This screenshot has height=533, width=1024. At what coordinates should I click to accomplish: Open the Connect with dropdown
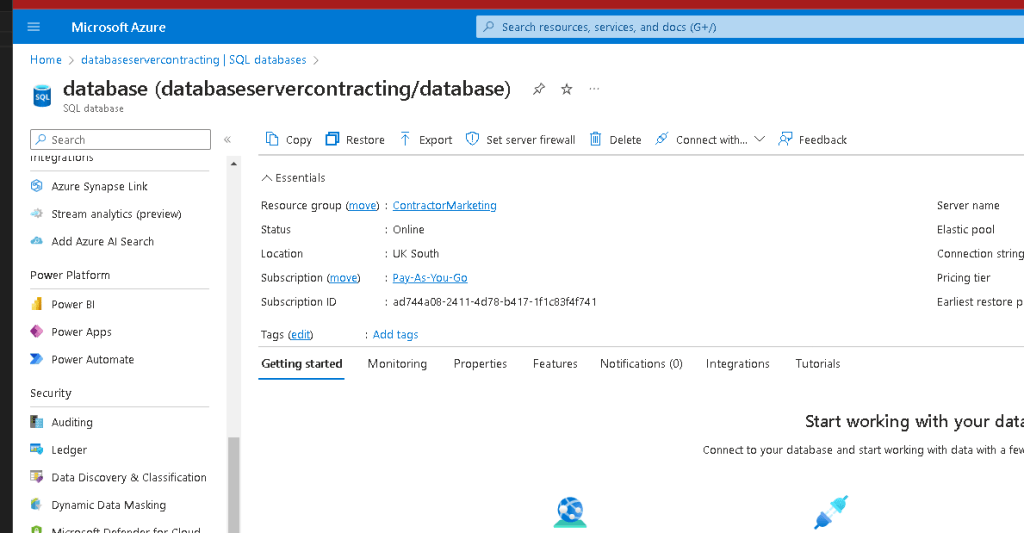[710, 140]
